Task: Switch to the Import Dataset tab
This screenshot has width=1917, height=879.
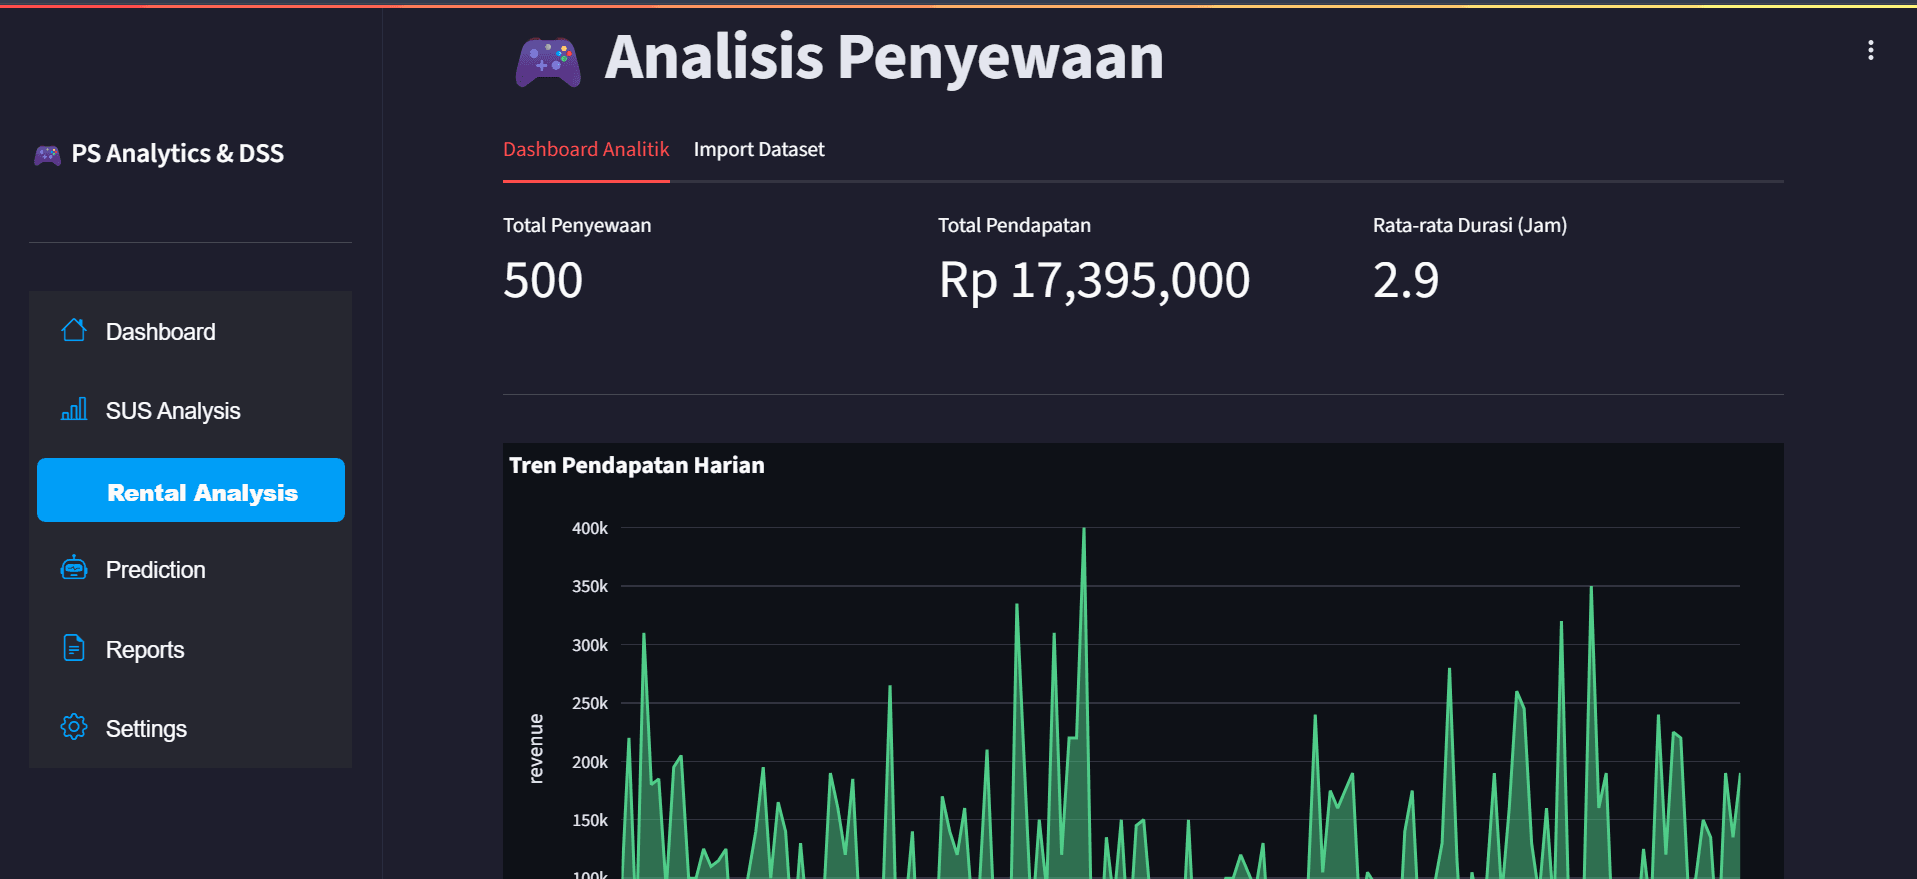Action: (x=759, y=149)
